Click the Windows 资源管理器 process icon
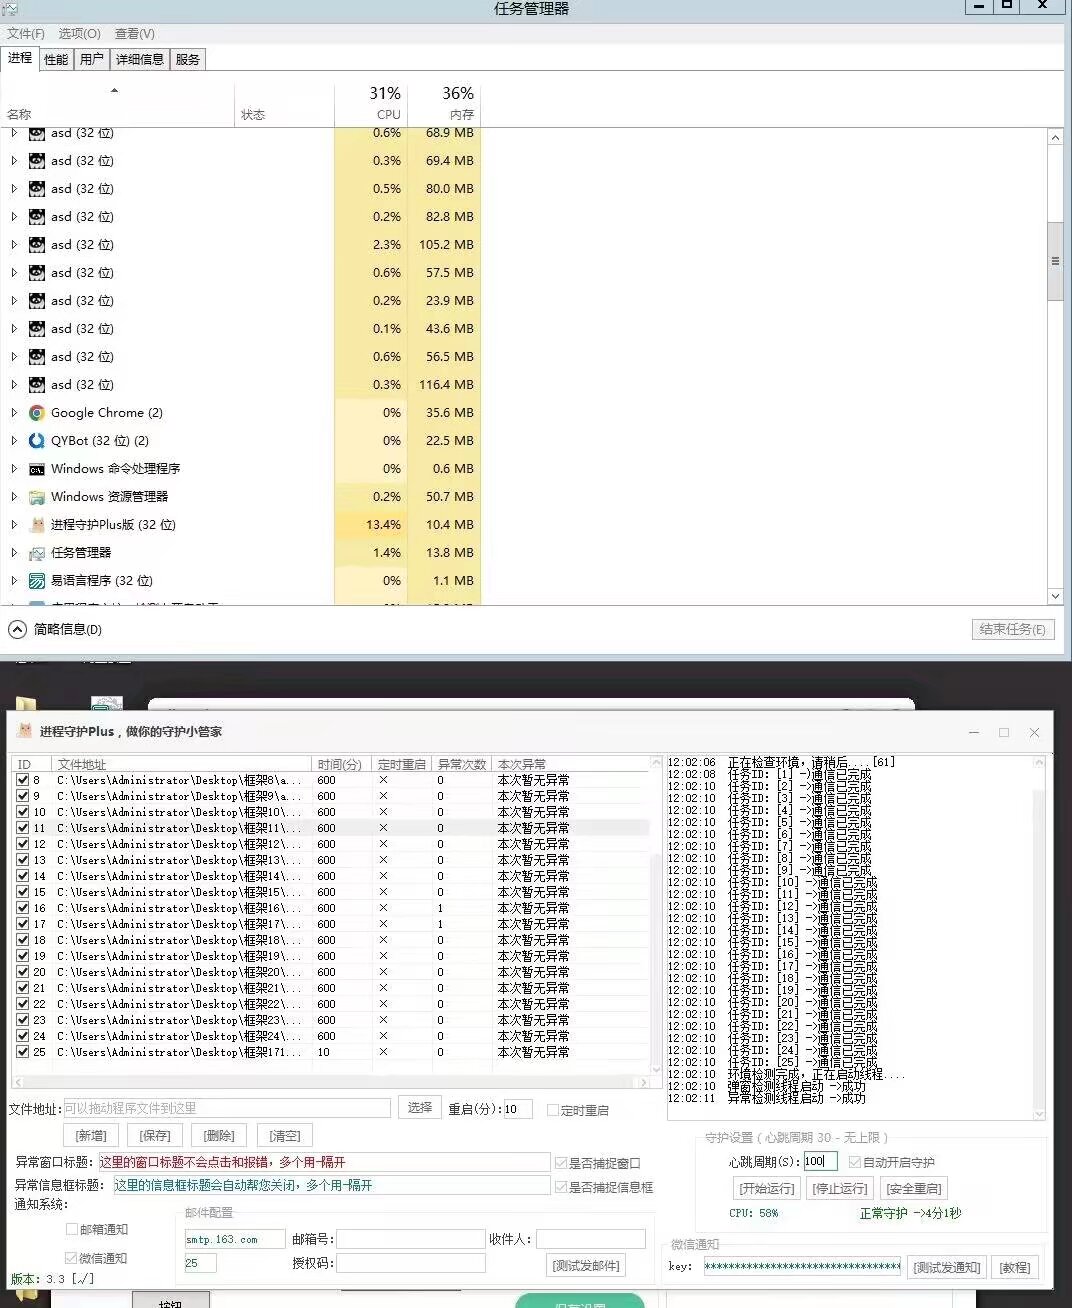Image resolution: width=1072 pixels, height=1308 pixels. click(x=37, y=497)
